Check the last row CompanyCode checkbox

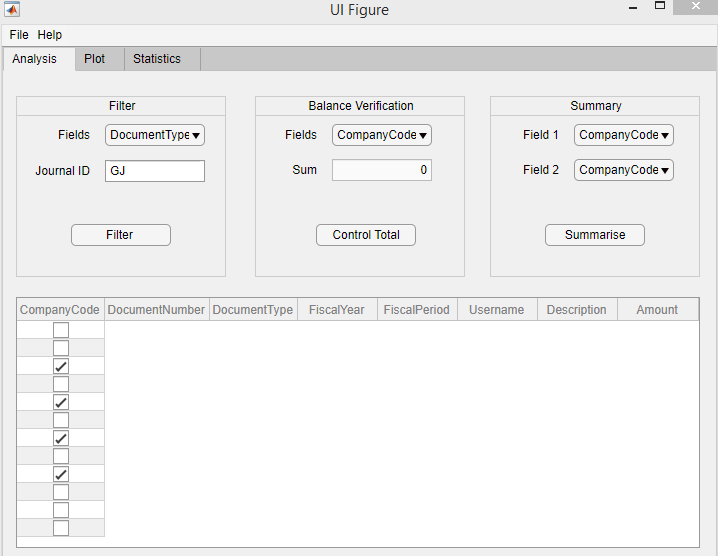point(61,528)
